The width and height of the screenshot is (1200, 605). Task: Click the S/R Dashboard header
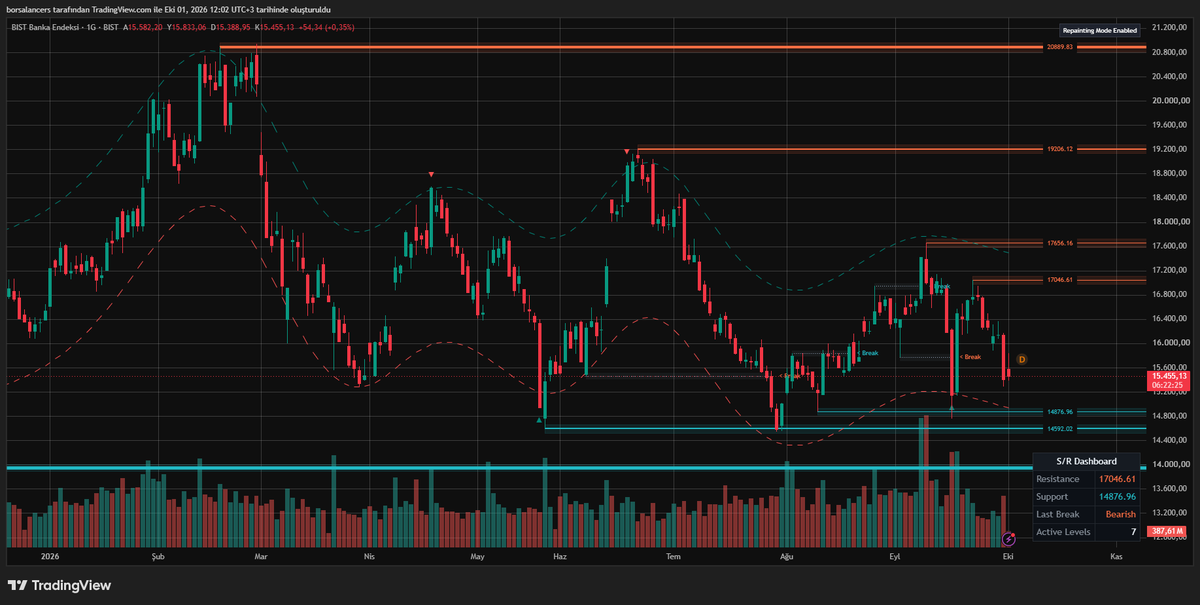[1087, 461]
